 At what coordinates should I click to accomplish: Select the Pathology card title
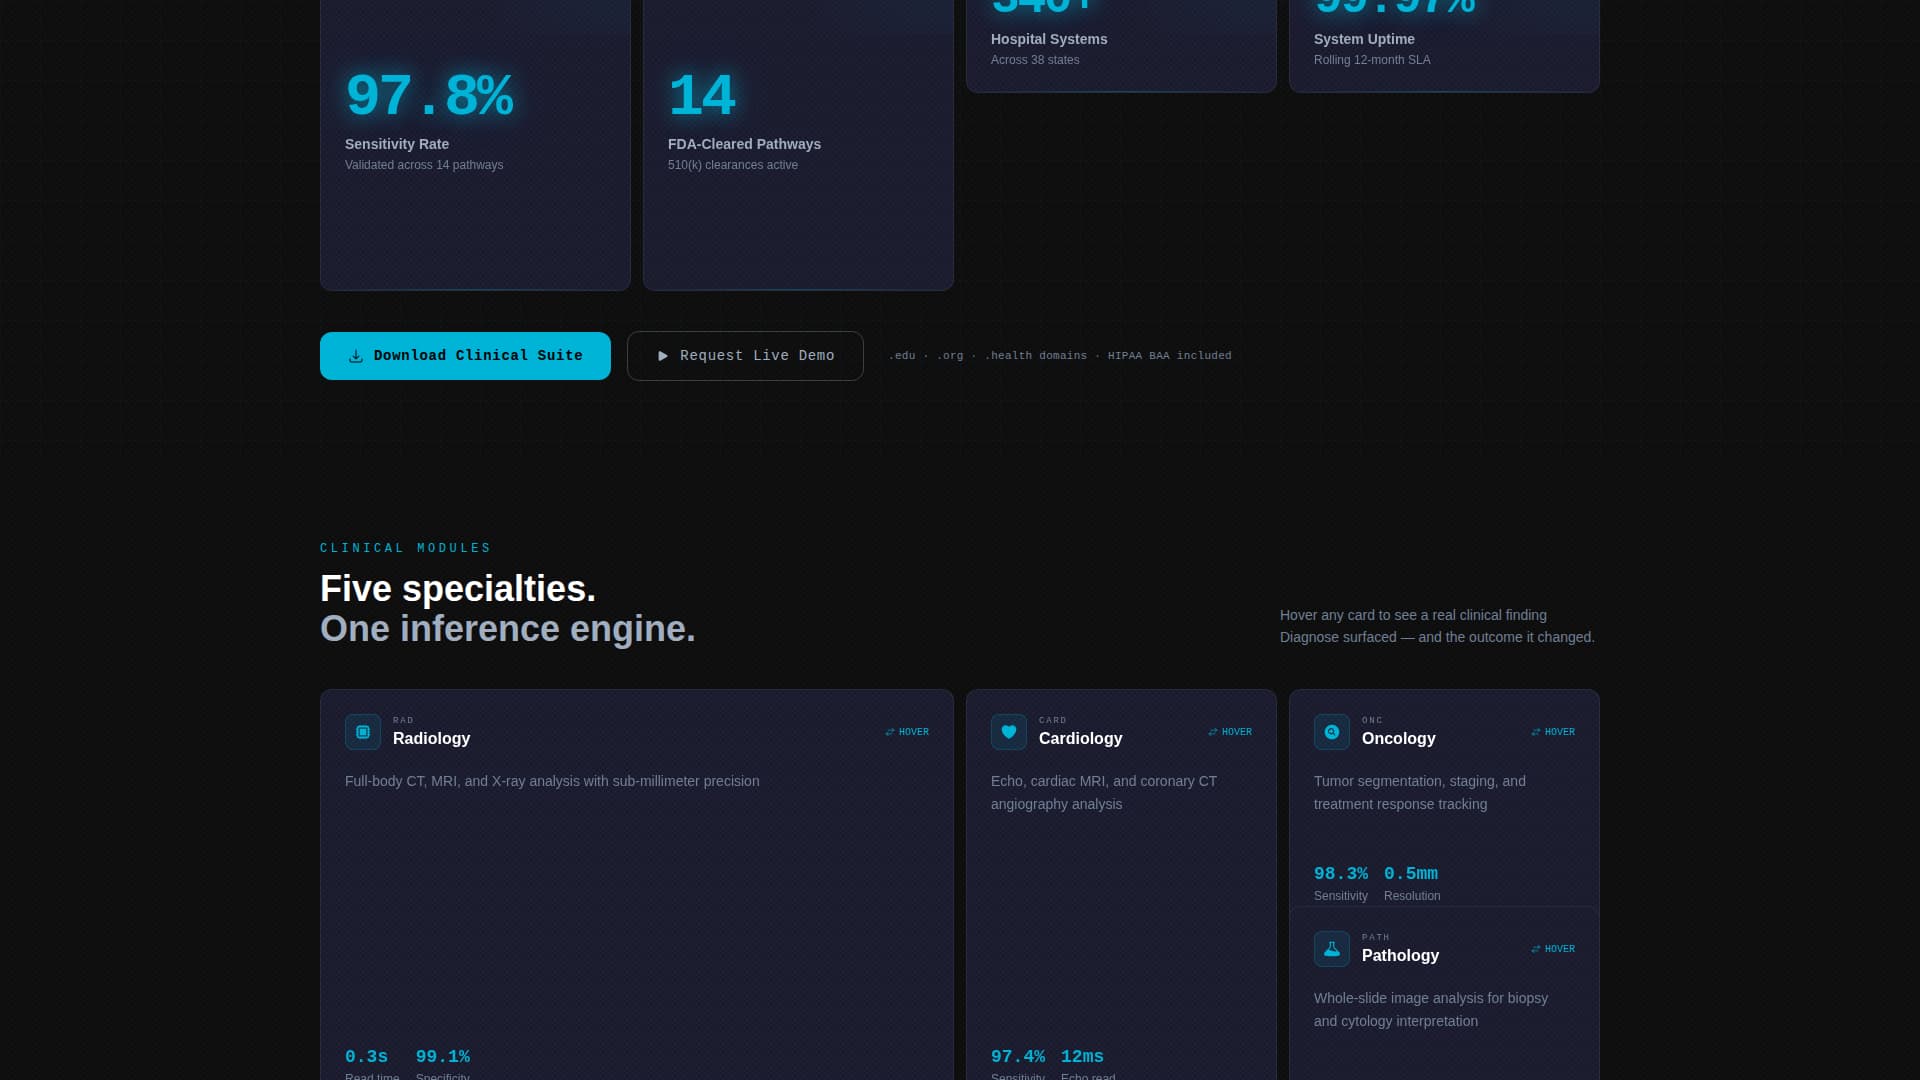1400,956
